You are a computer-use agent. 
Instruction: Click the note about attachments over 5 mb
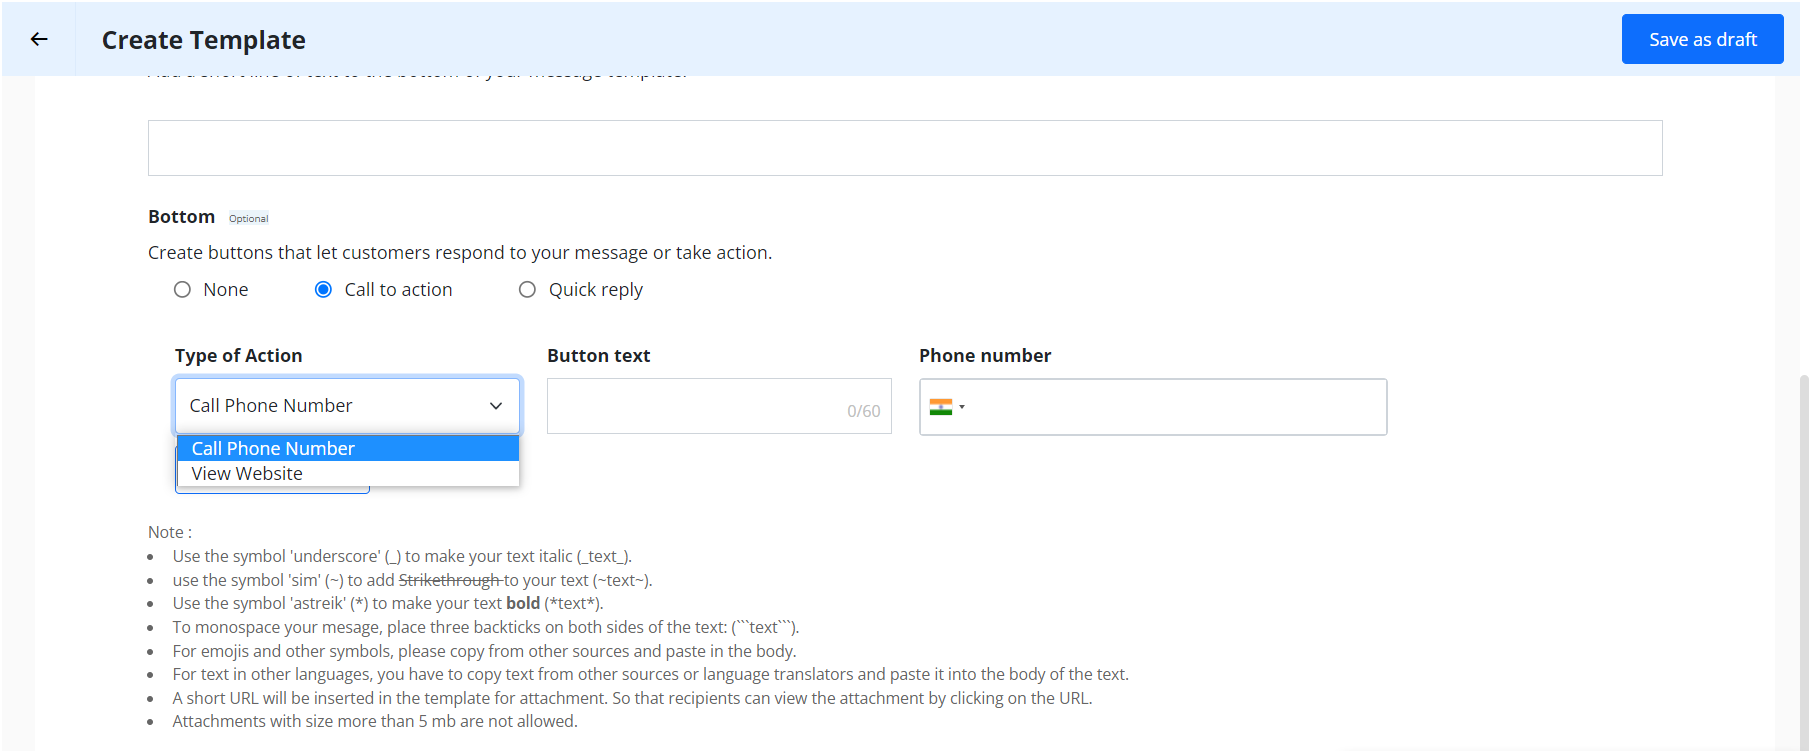tap(375, 722)
